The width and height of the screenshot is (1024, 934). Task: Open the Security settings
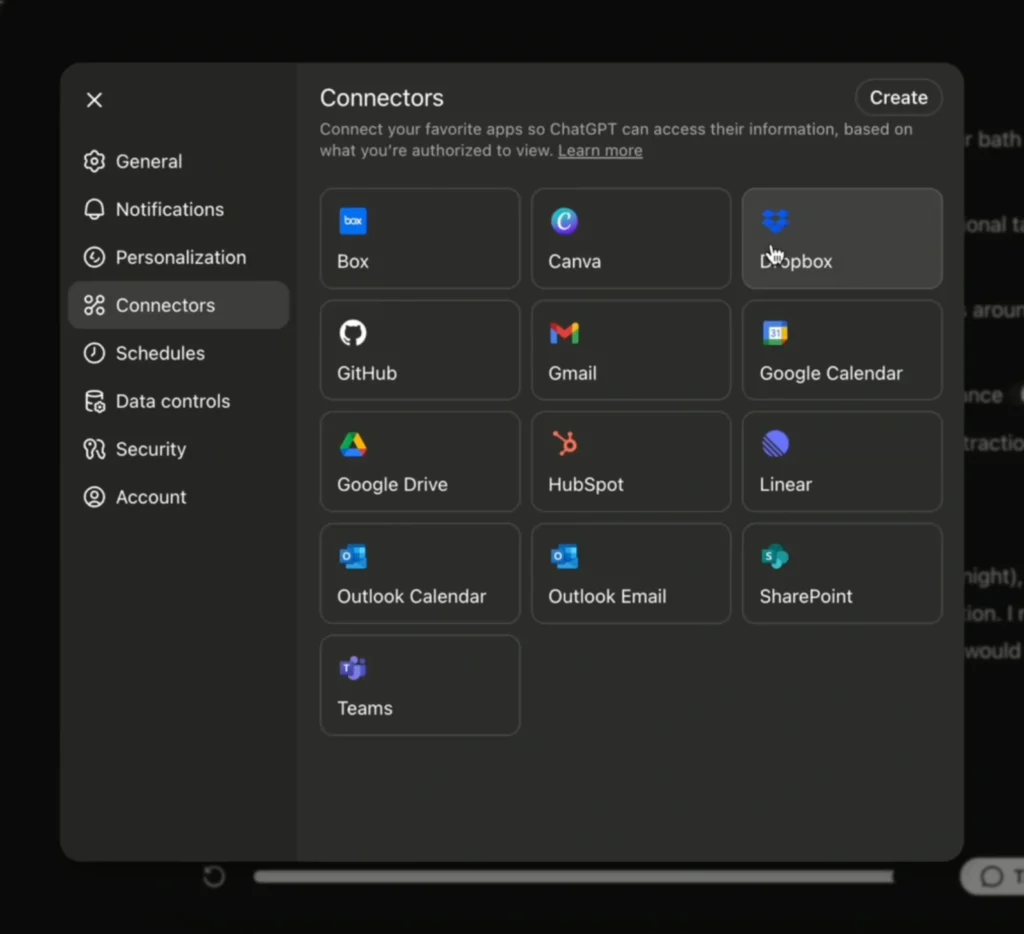(178, 449)
